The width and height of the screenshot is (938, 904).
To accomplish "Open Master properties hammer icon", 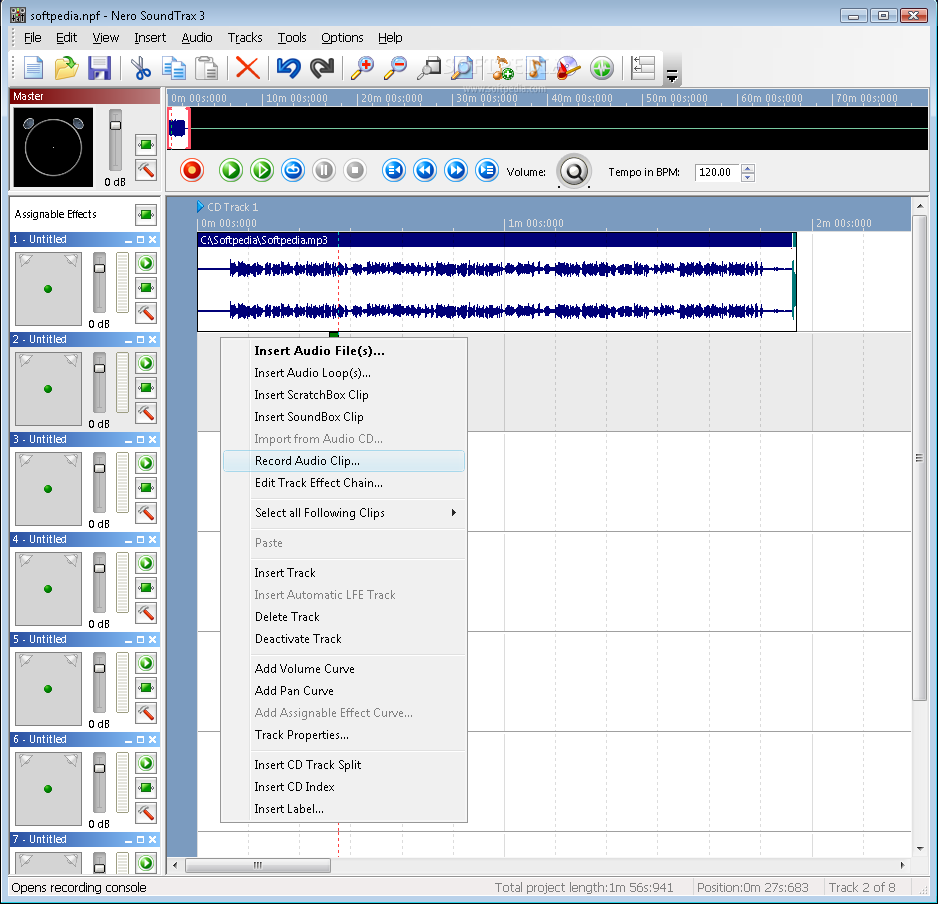I will click(146, 169).
